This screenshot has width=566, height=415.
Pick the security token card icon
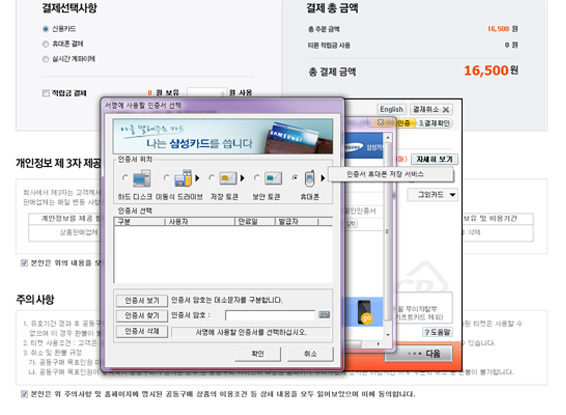click(x=273, y=178)
